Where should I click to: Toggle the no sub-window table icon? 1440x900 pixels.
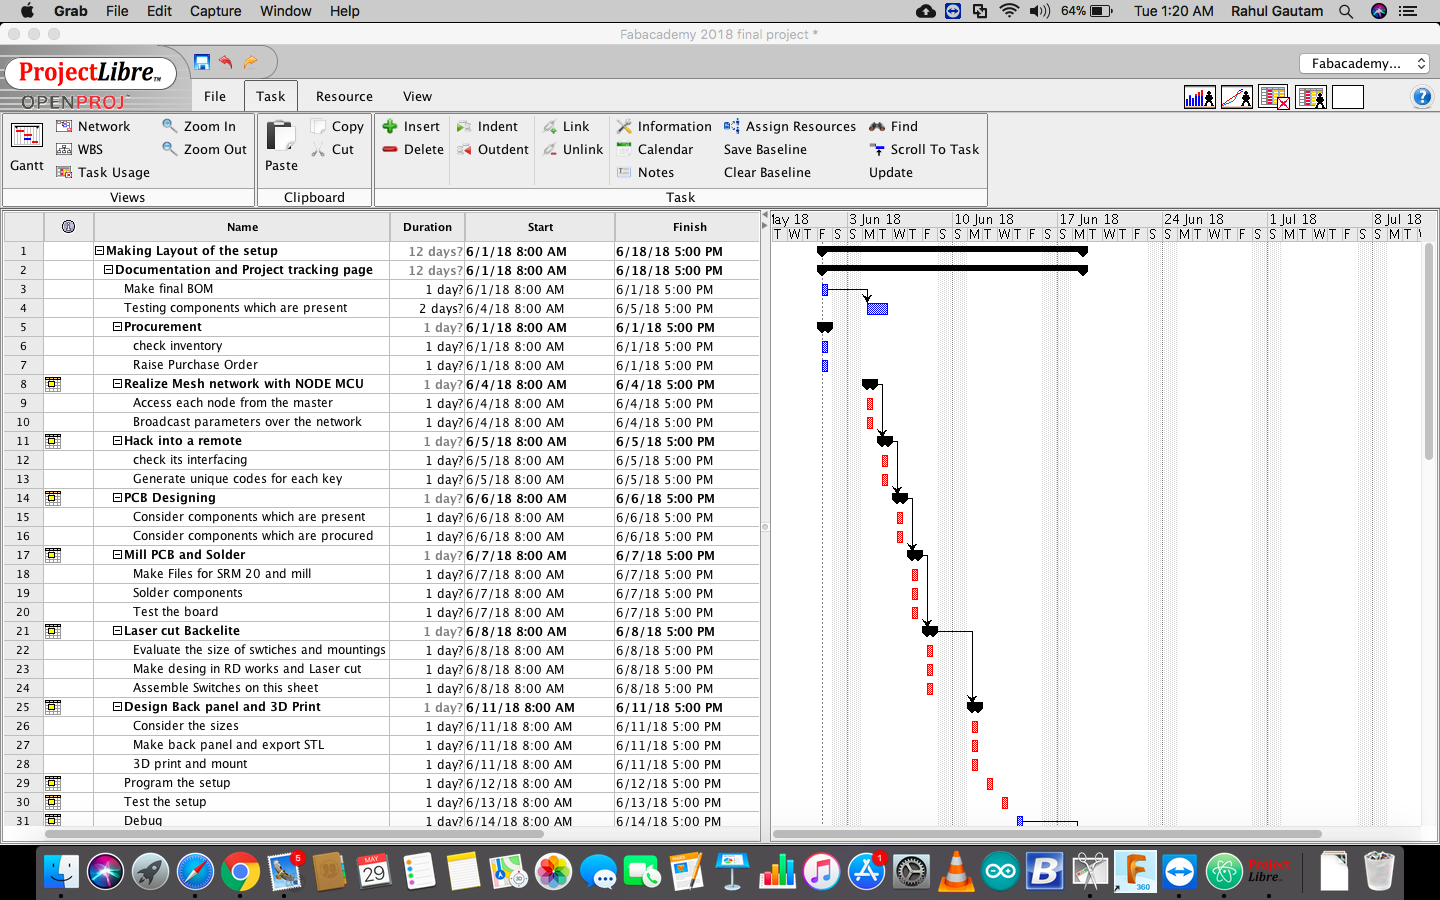[1274, 97]
